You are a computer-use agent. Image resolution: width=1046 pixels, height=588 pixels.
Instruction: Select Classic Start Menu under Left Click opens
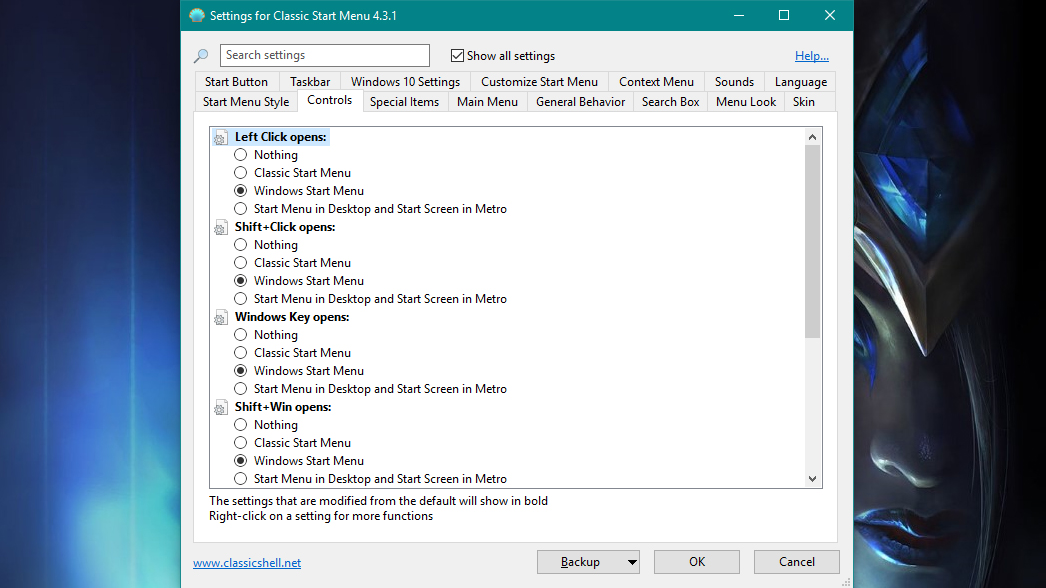(x=241, y=173)
